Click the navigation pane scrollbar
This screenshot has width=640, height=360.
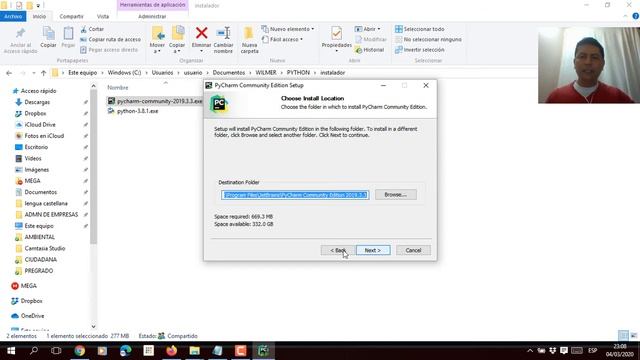point(93,167)
